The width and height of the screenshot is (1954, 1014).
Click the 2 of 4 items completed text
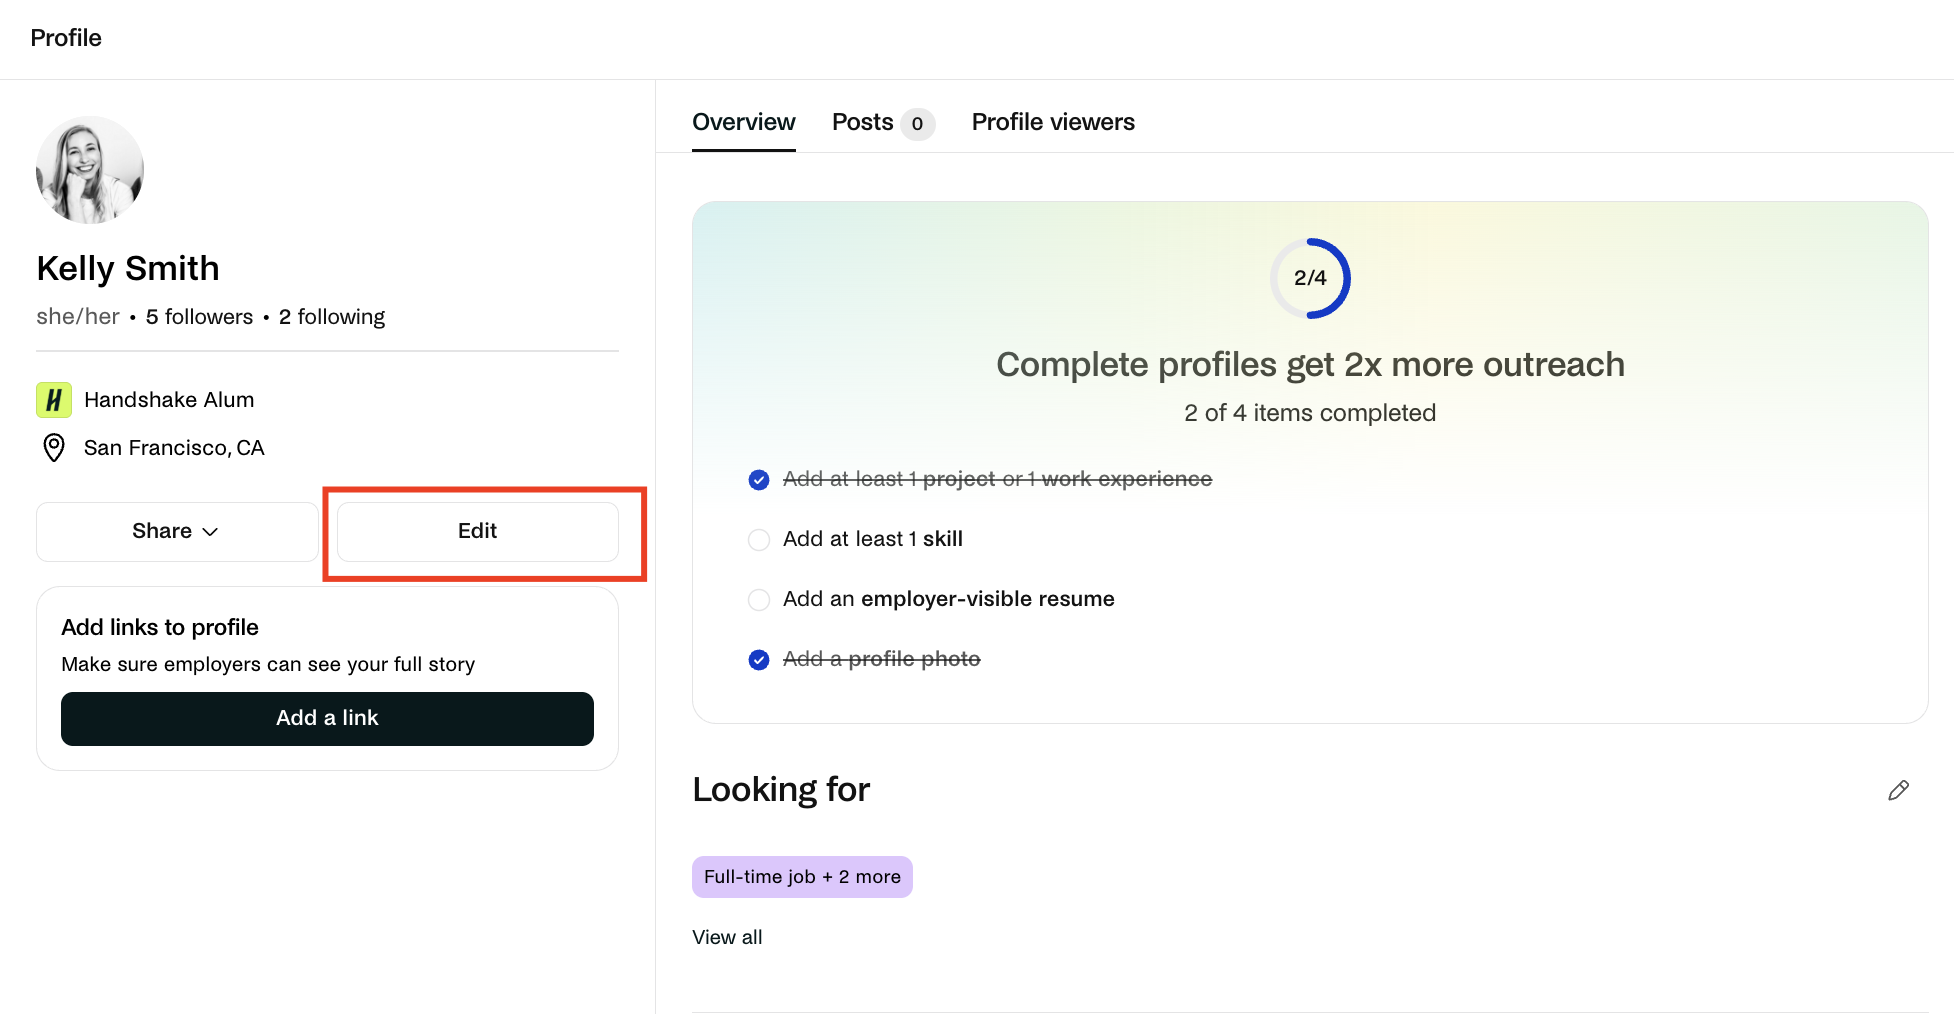coord(1310,413)
